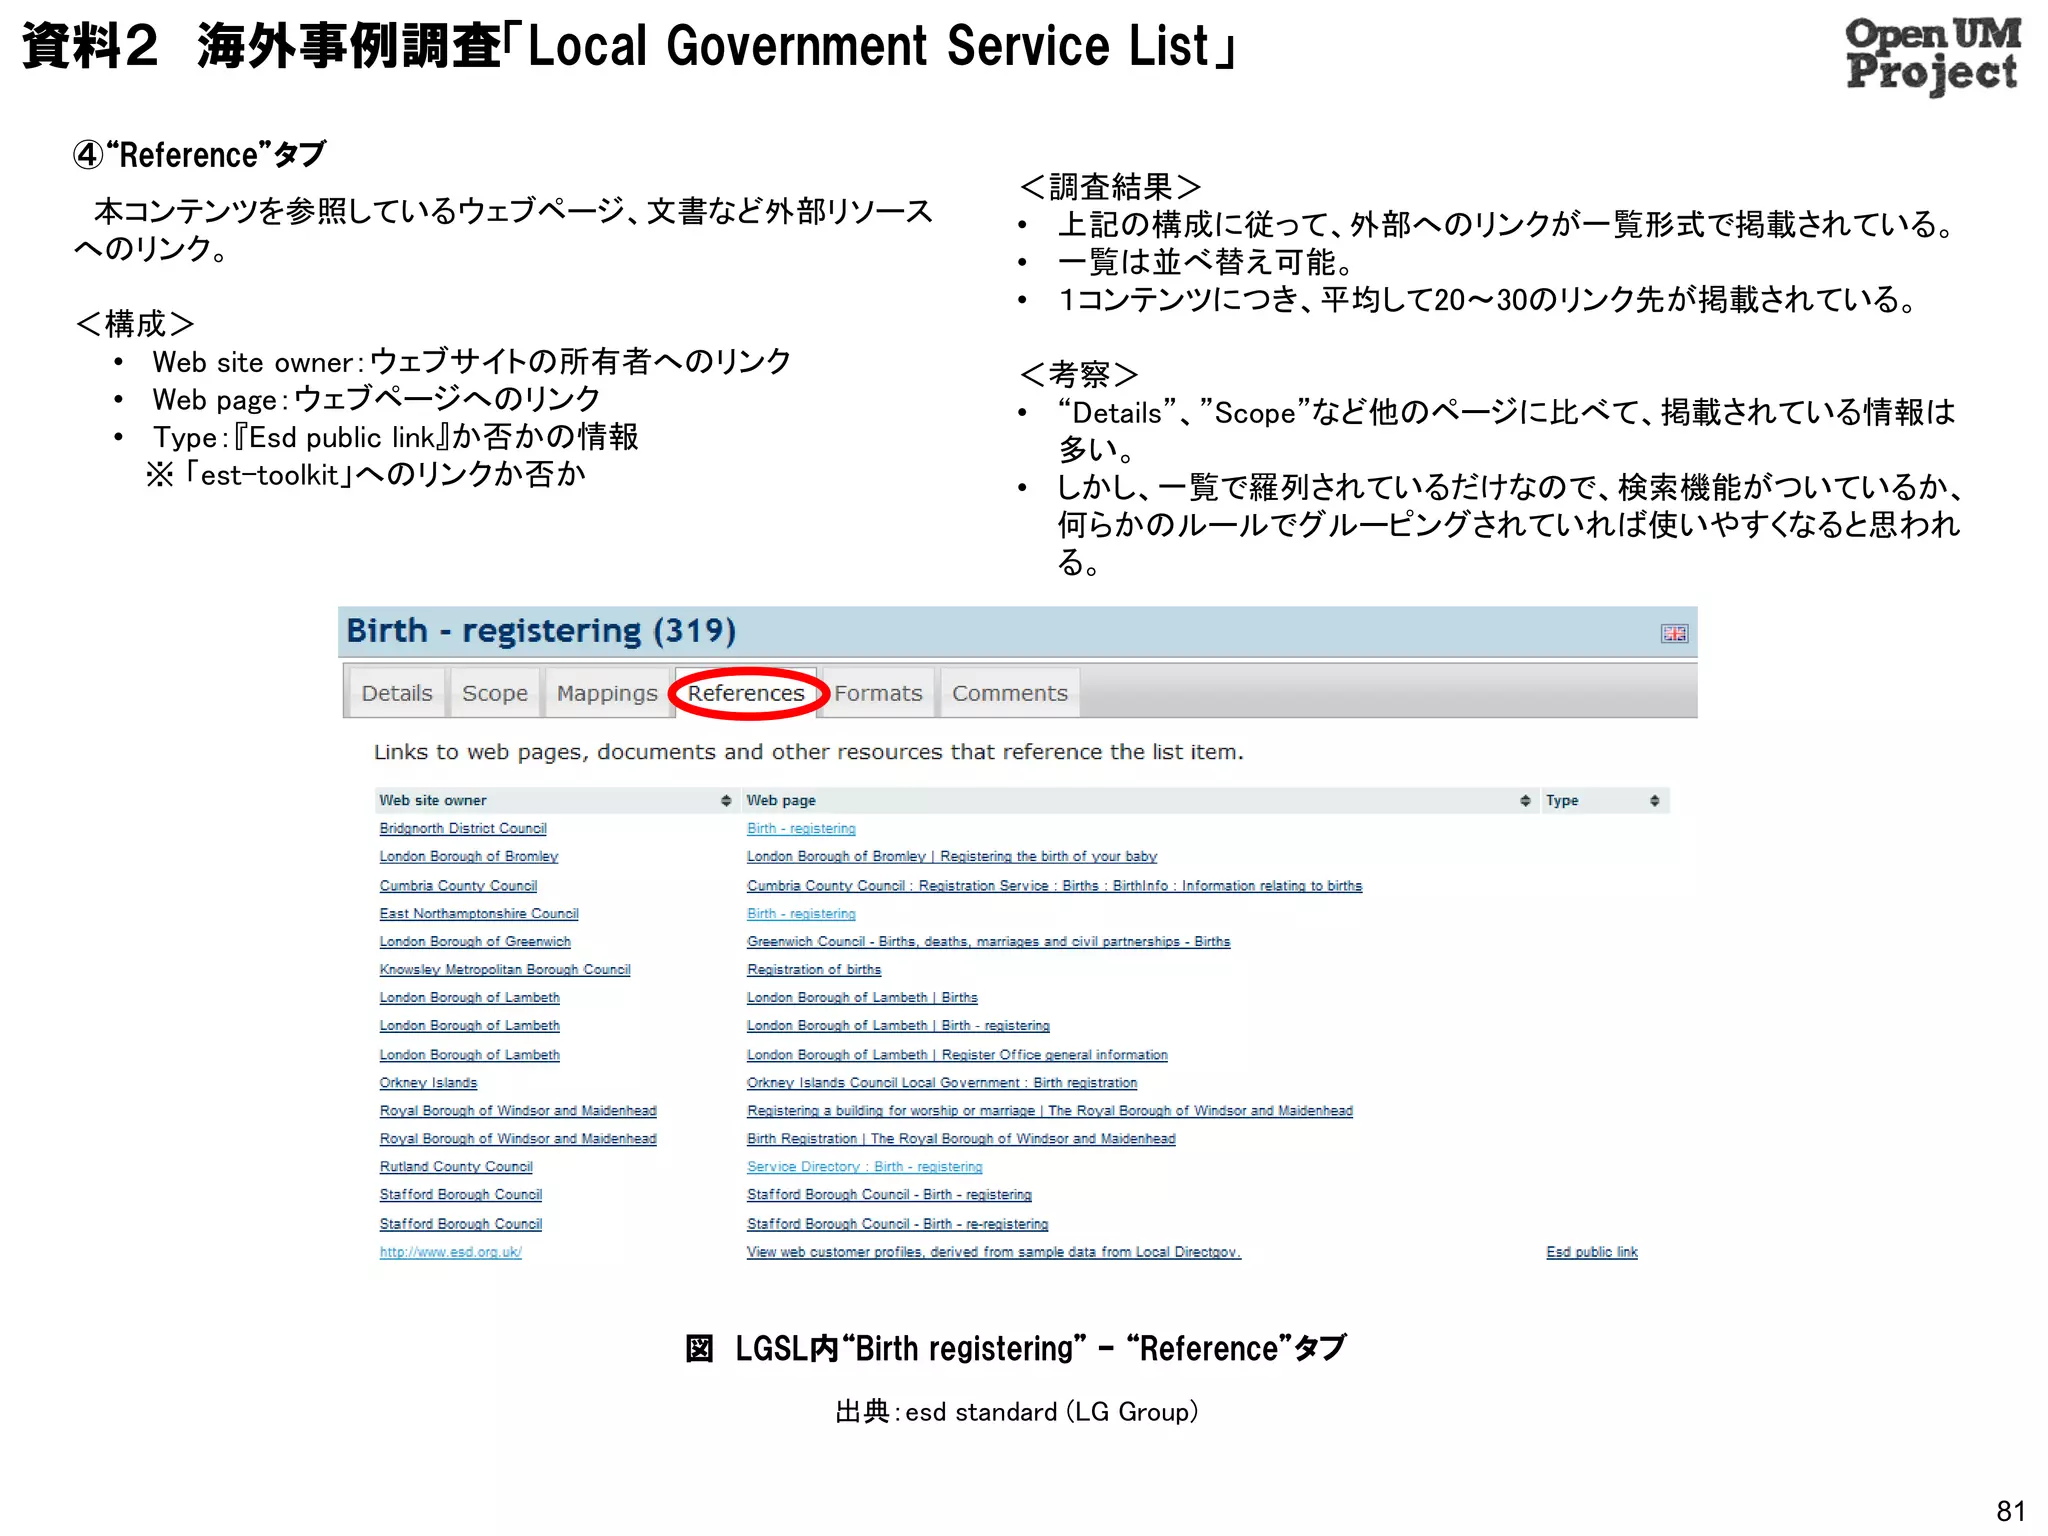The image size is (2048, 1536).
Task: Switch to the Scope tab
Action: (x=495, y=693)
